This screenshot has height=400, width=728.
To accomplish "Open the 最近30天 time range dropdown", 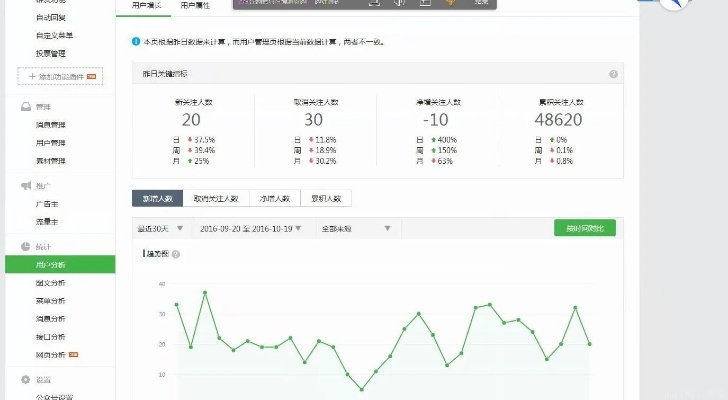I will click(x=160, y=228).
